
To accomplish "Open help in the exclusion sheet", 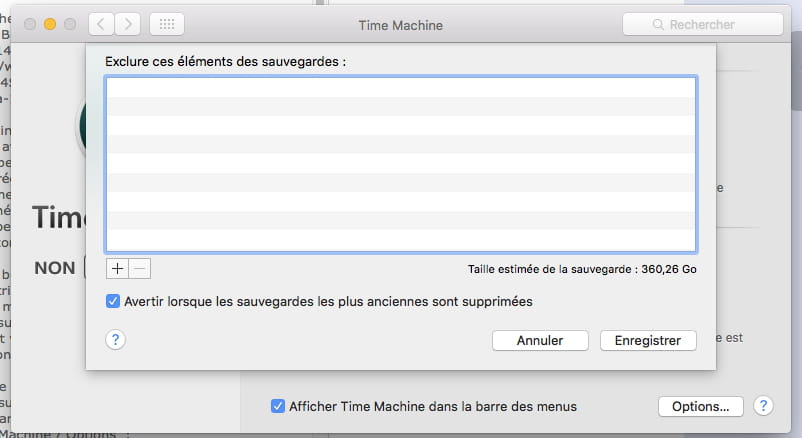I will 116,340.
